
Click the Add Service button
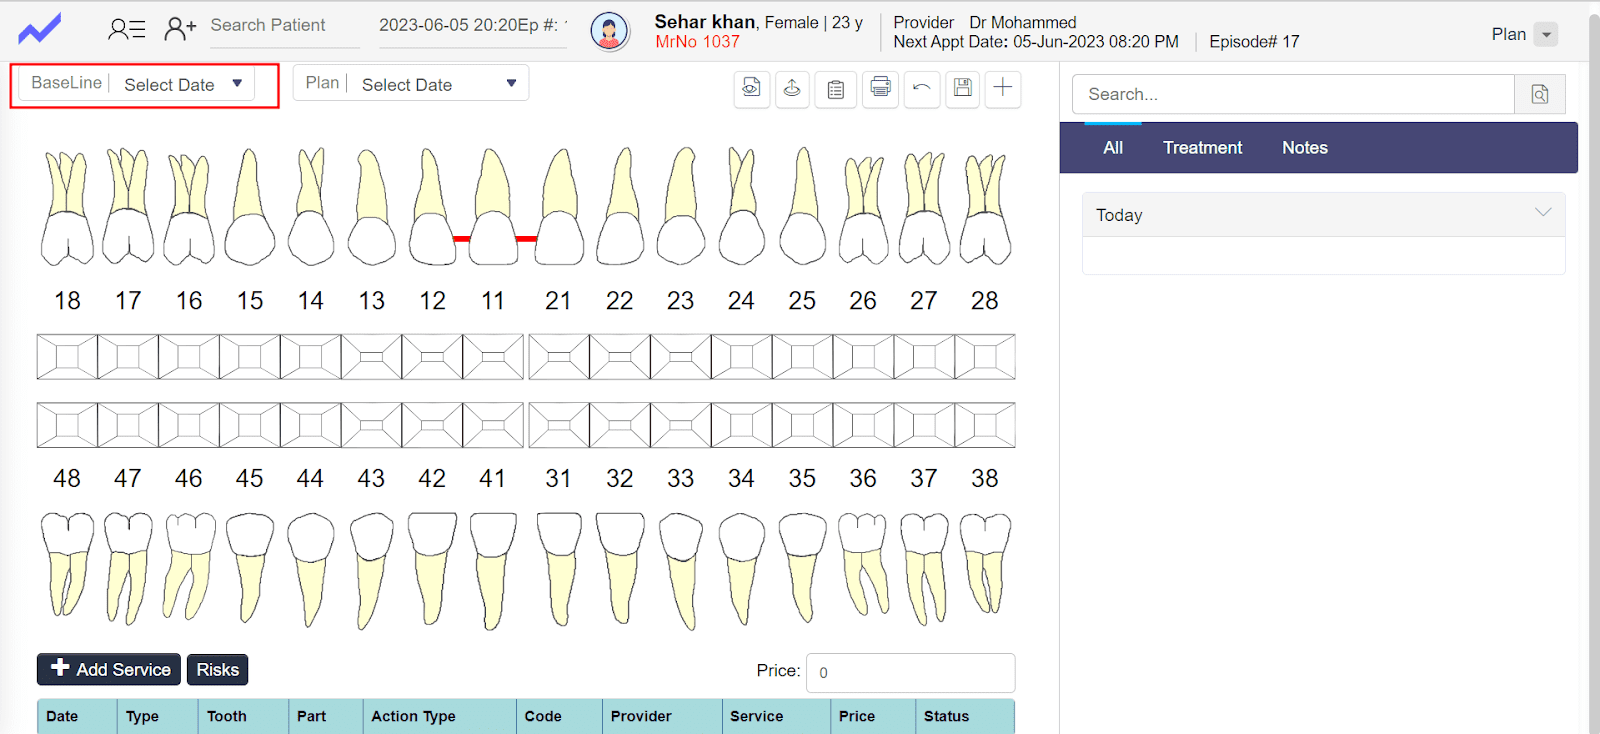tap(109, 669)
